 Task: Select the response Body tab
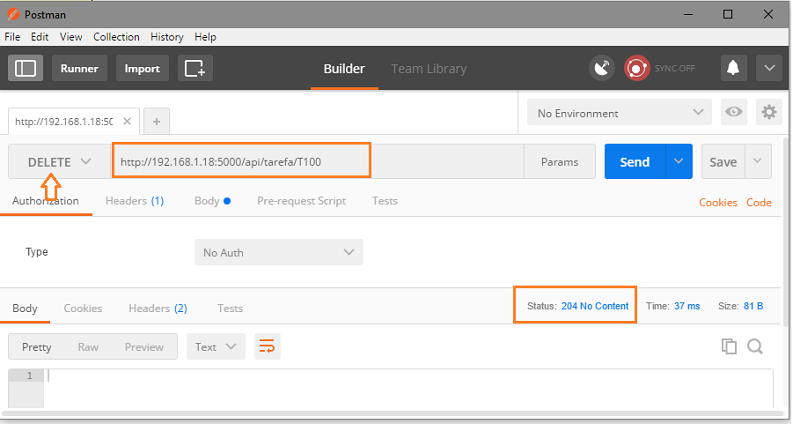[25, 308]
